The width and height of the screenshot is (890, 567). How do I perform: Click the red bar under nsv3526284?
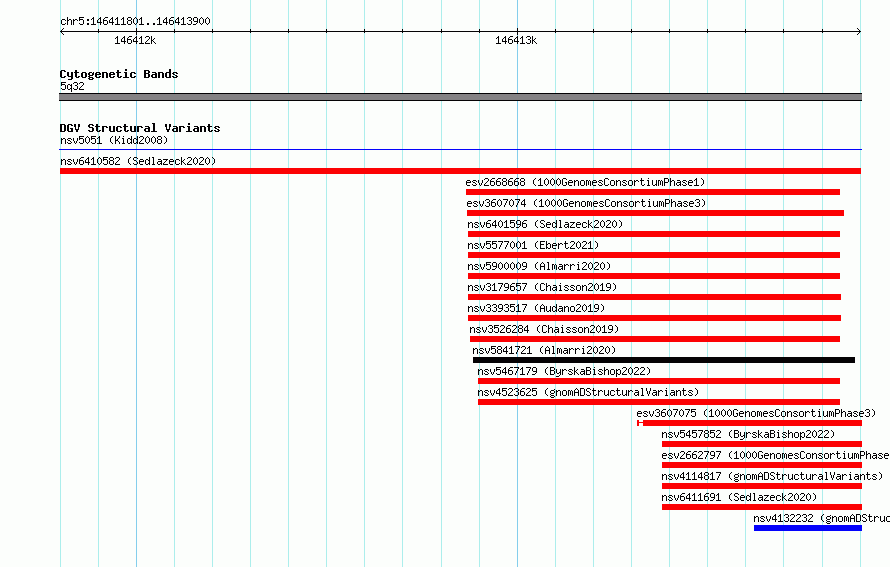(655, 339)
